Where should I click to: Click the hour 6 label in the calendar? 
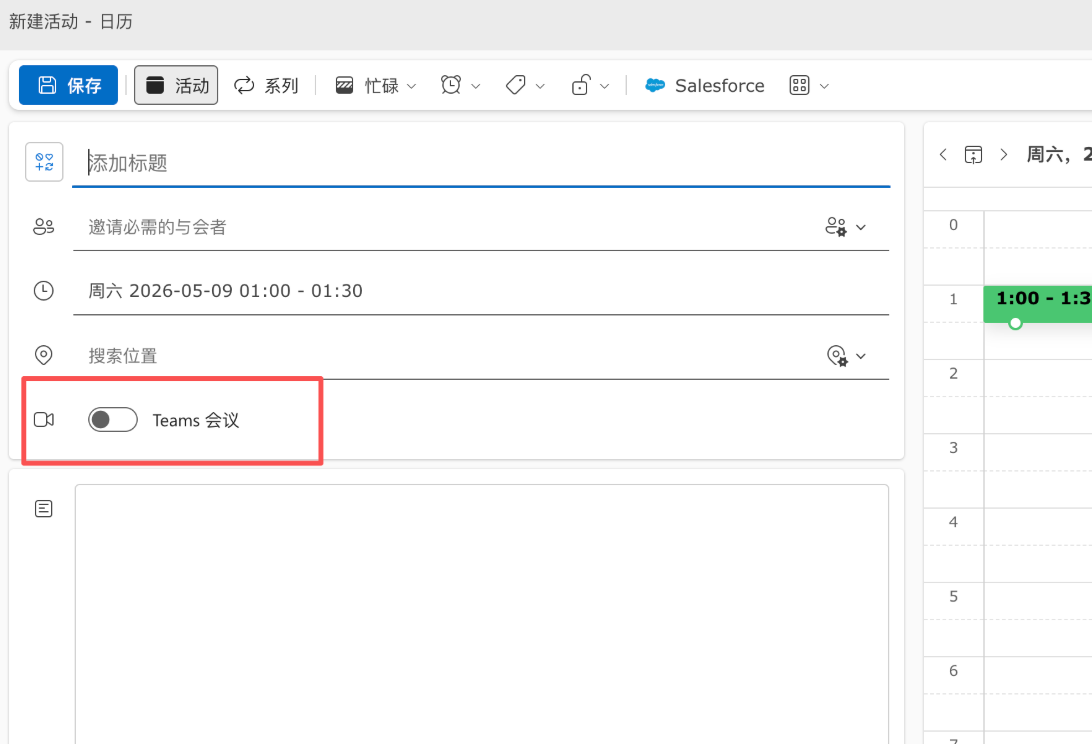(953, 670)
